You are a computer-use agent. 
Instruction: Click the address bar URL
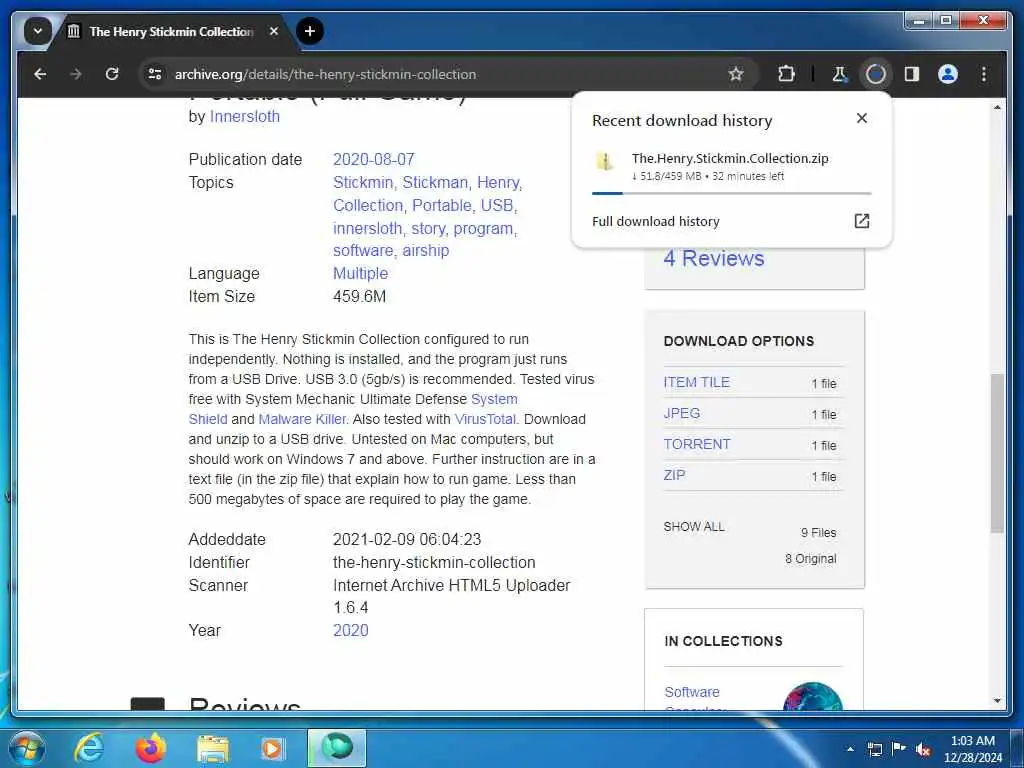pyautogui.click(x=325, y=74)
